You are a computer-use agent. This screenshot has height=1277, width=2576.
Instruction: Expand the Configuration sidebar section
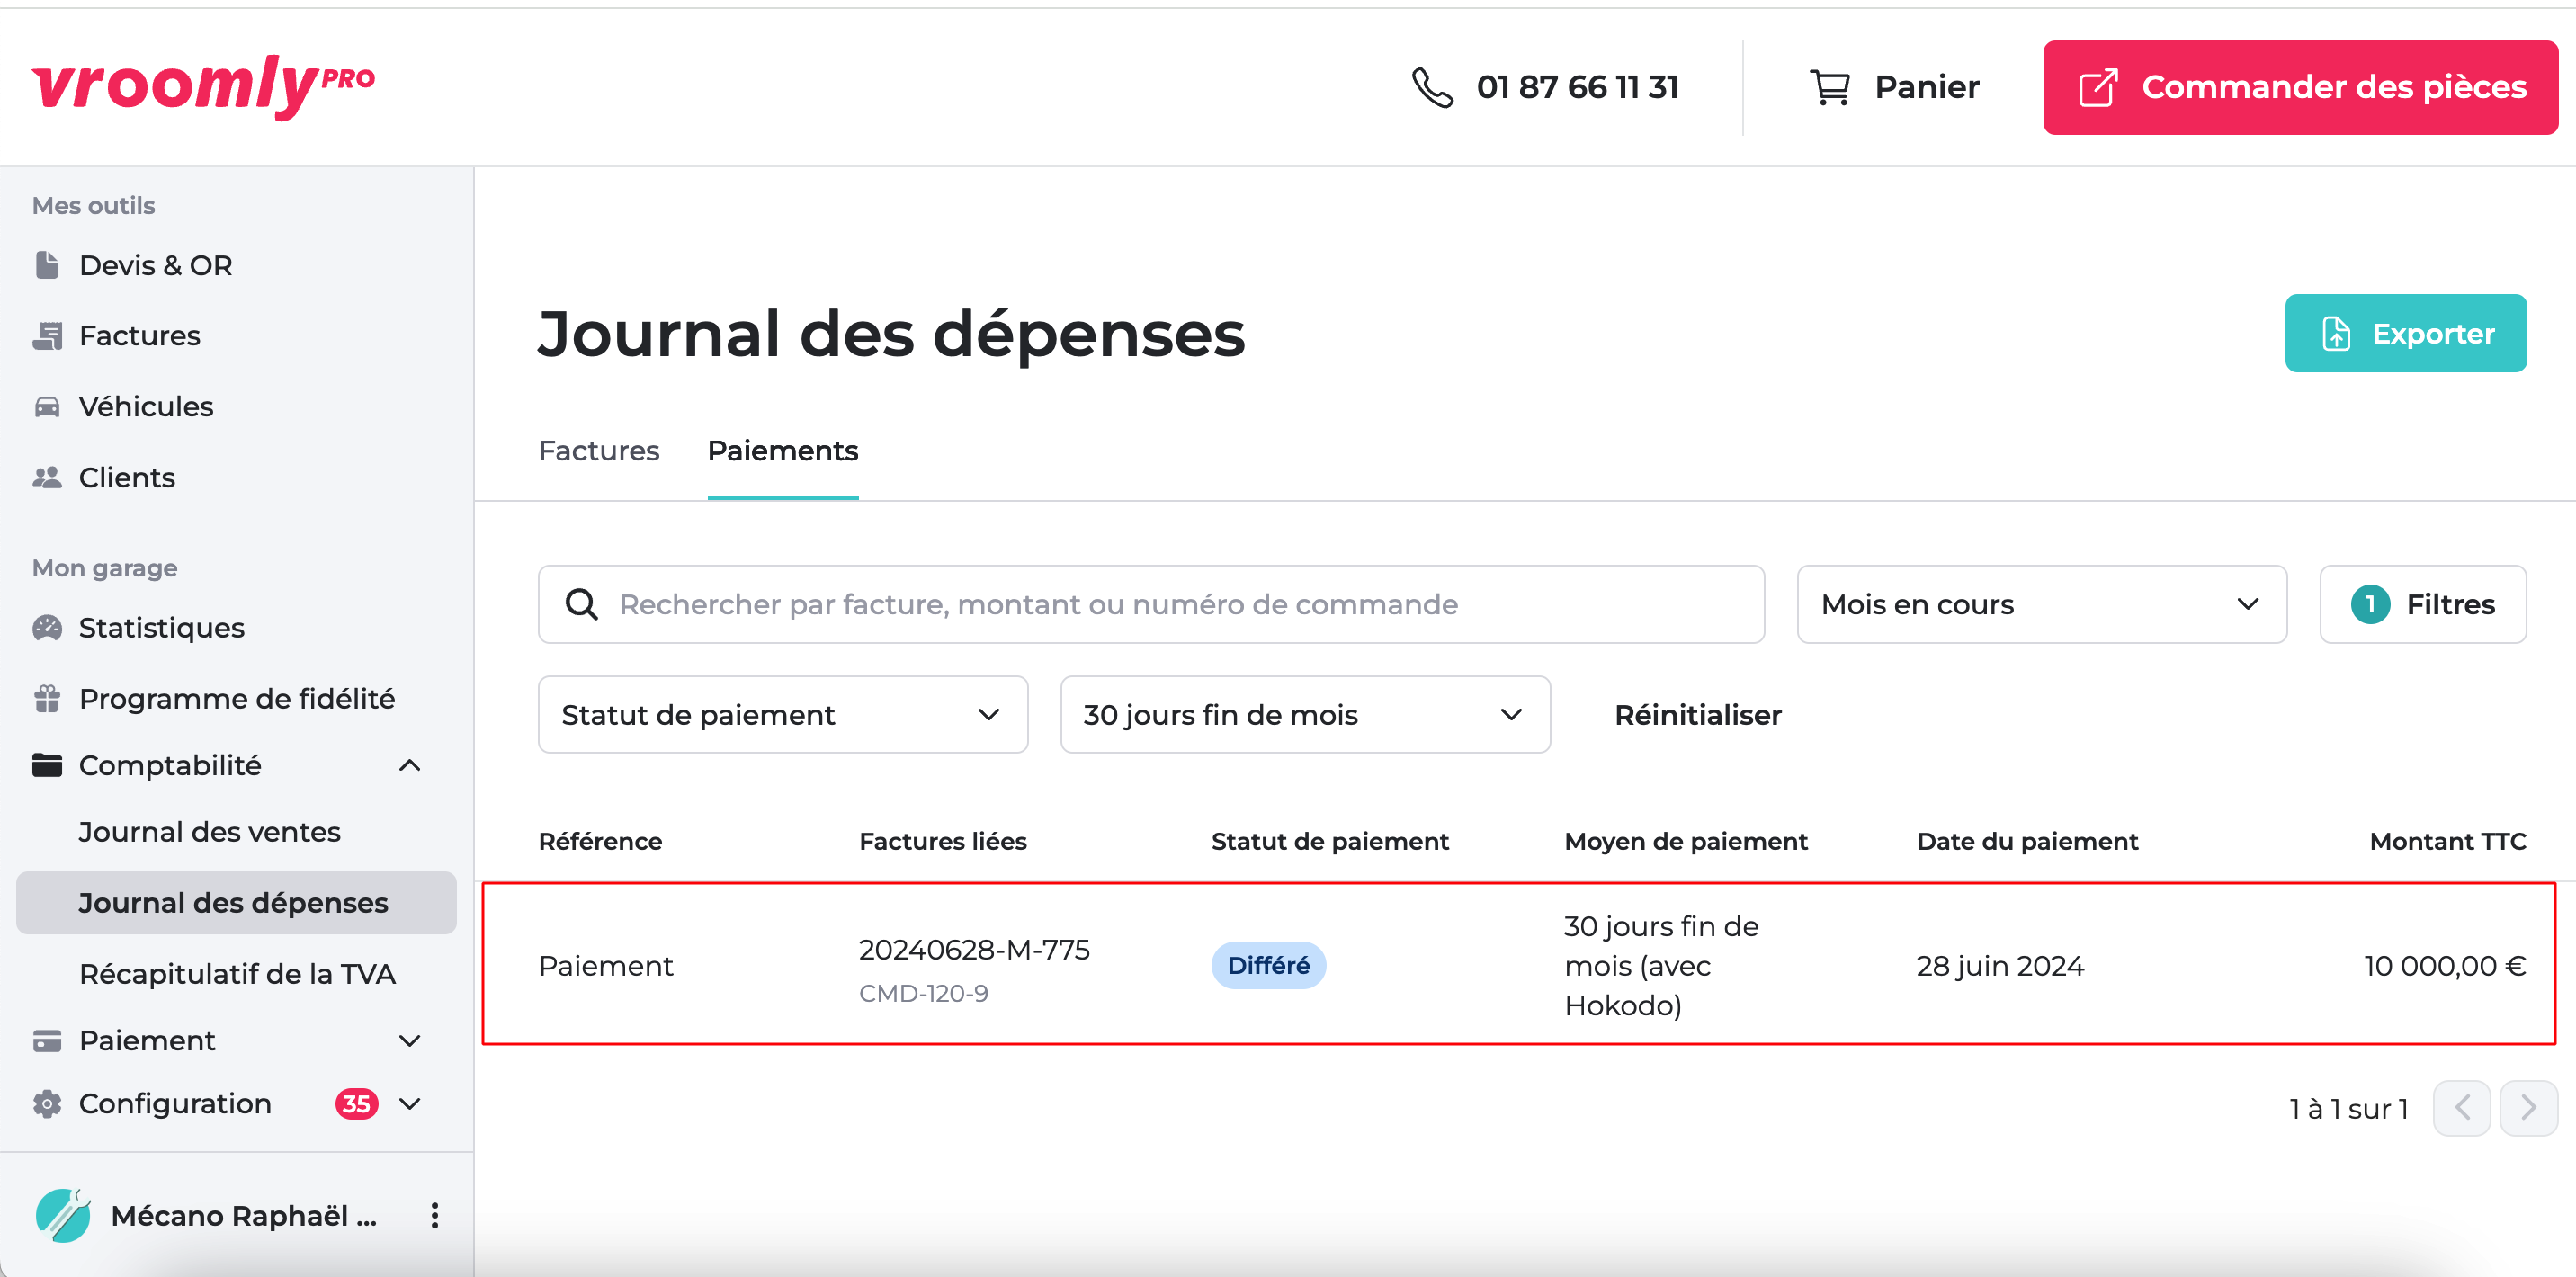[409, 1104]
